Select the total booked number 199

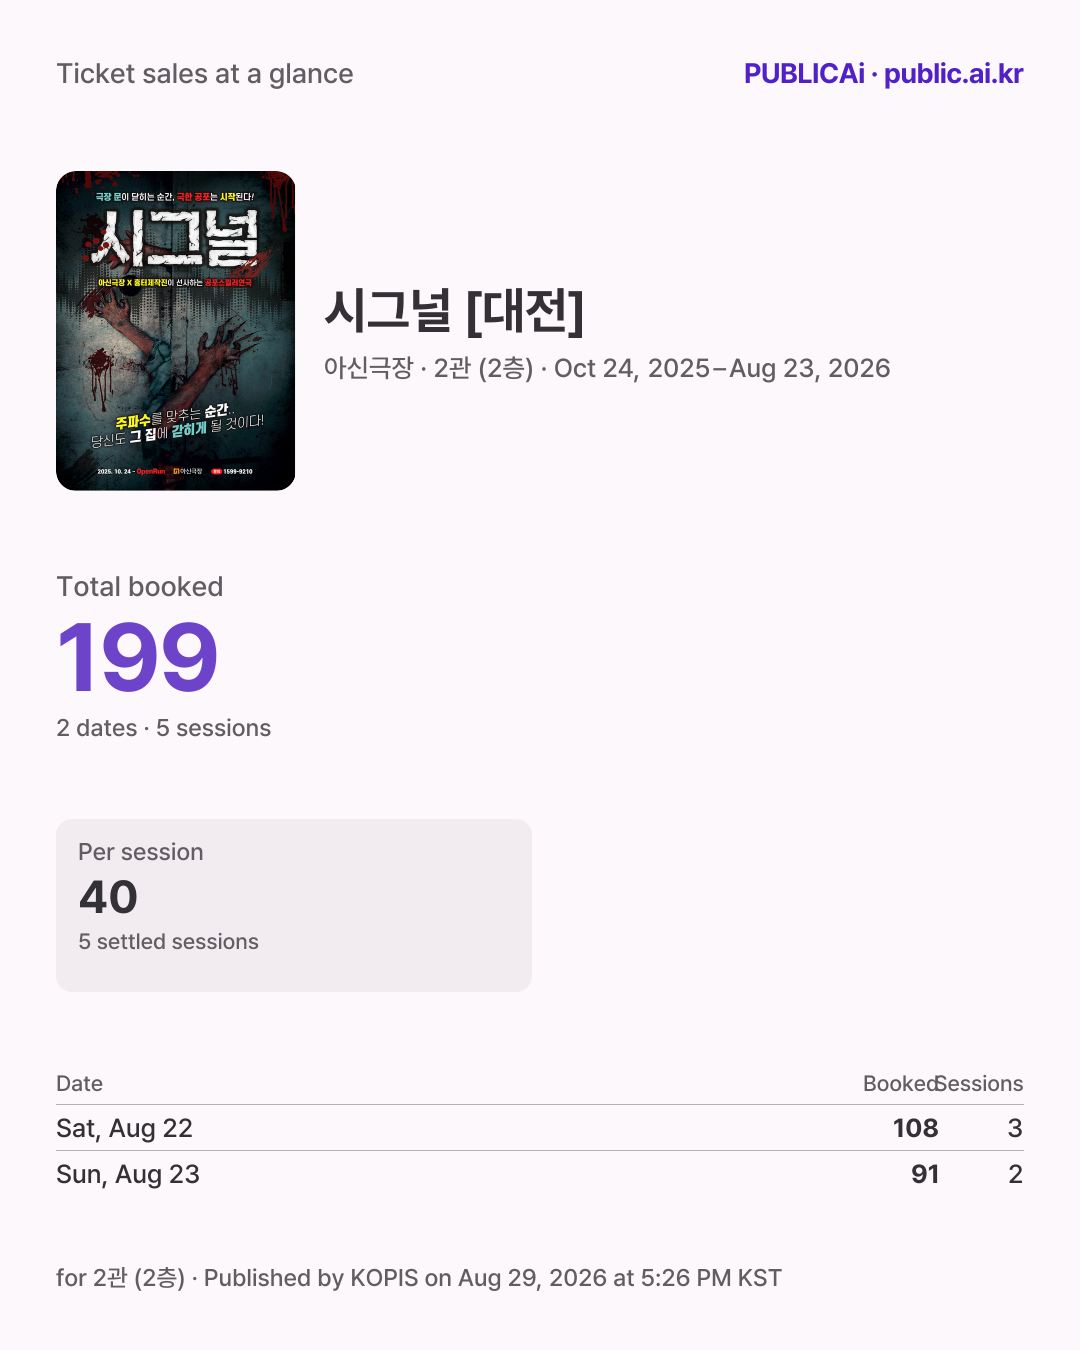[138, 657]
